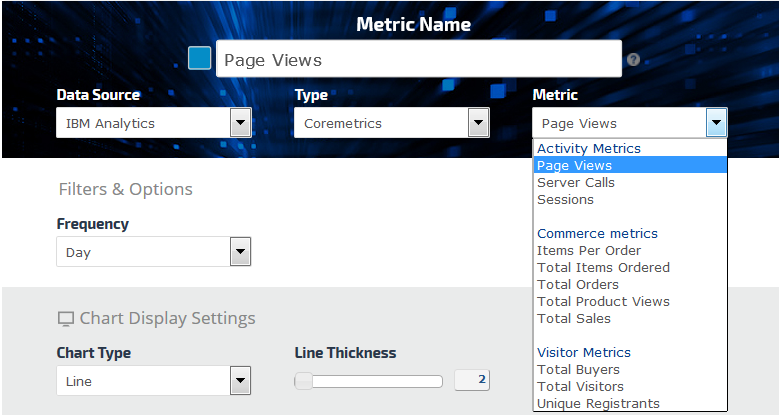Select Unique Registrants option
This screenshot has height=415, width=779.
tap(598, 404)
